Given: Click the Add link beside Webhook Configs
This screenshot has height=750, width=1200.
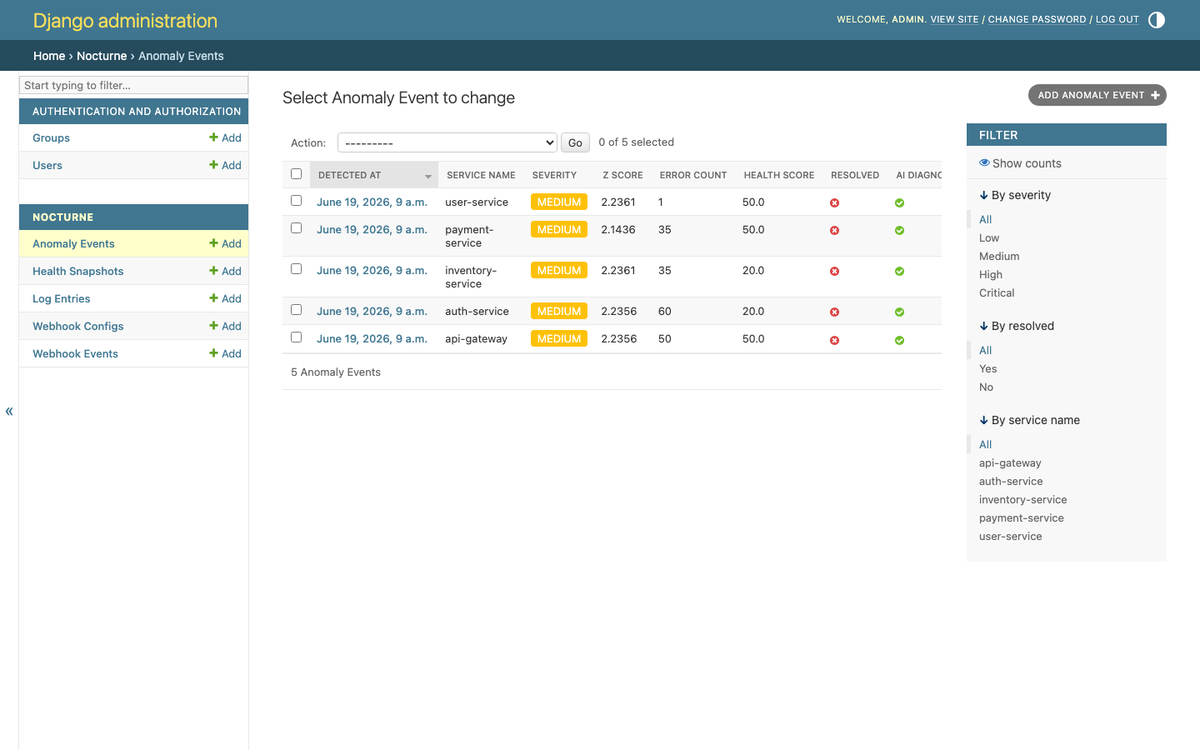Looking at the screenshot, I should click(225, 326).
